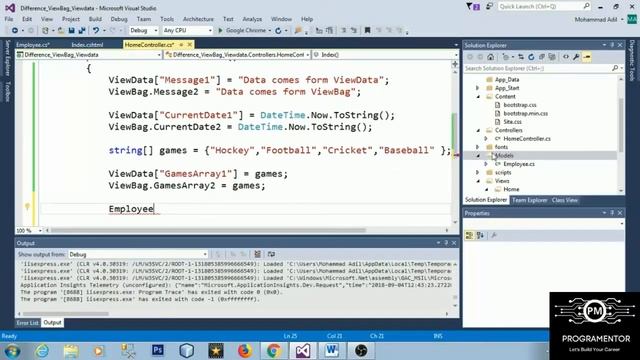Click Show All Files in Solution Explorer
The height and width of the screenshot is (360, 640).
coord(552,57)
